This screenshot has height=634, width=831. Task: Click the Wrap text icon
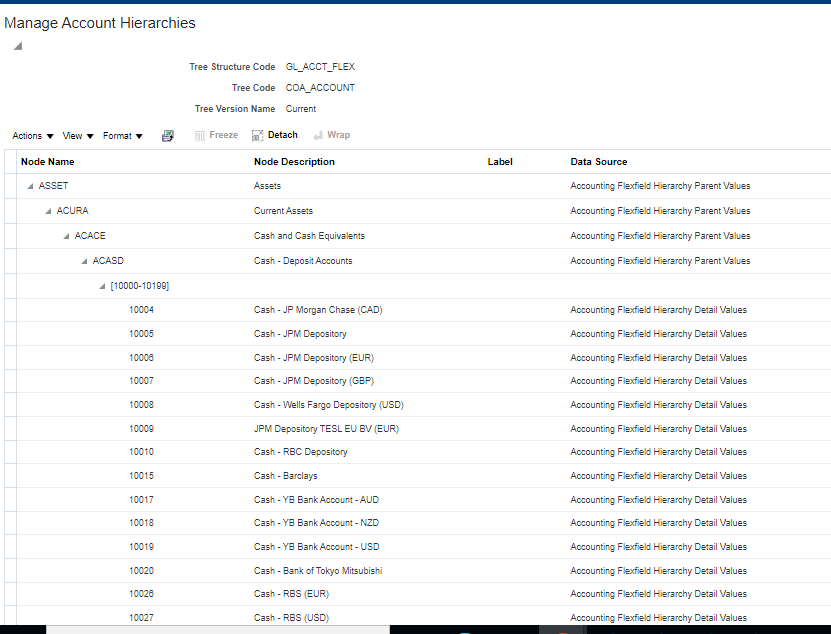tap(331, 135)
